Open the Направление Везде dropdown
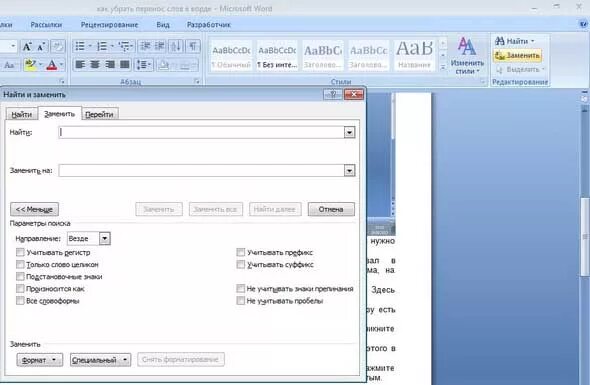The width and height of the screenshot is (590, 385). click(105, 238)
